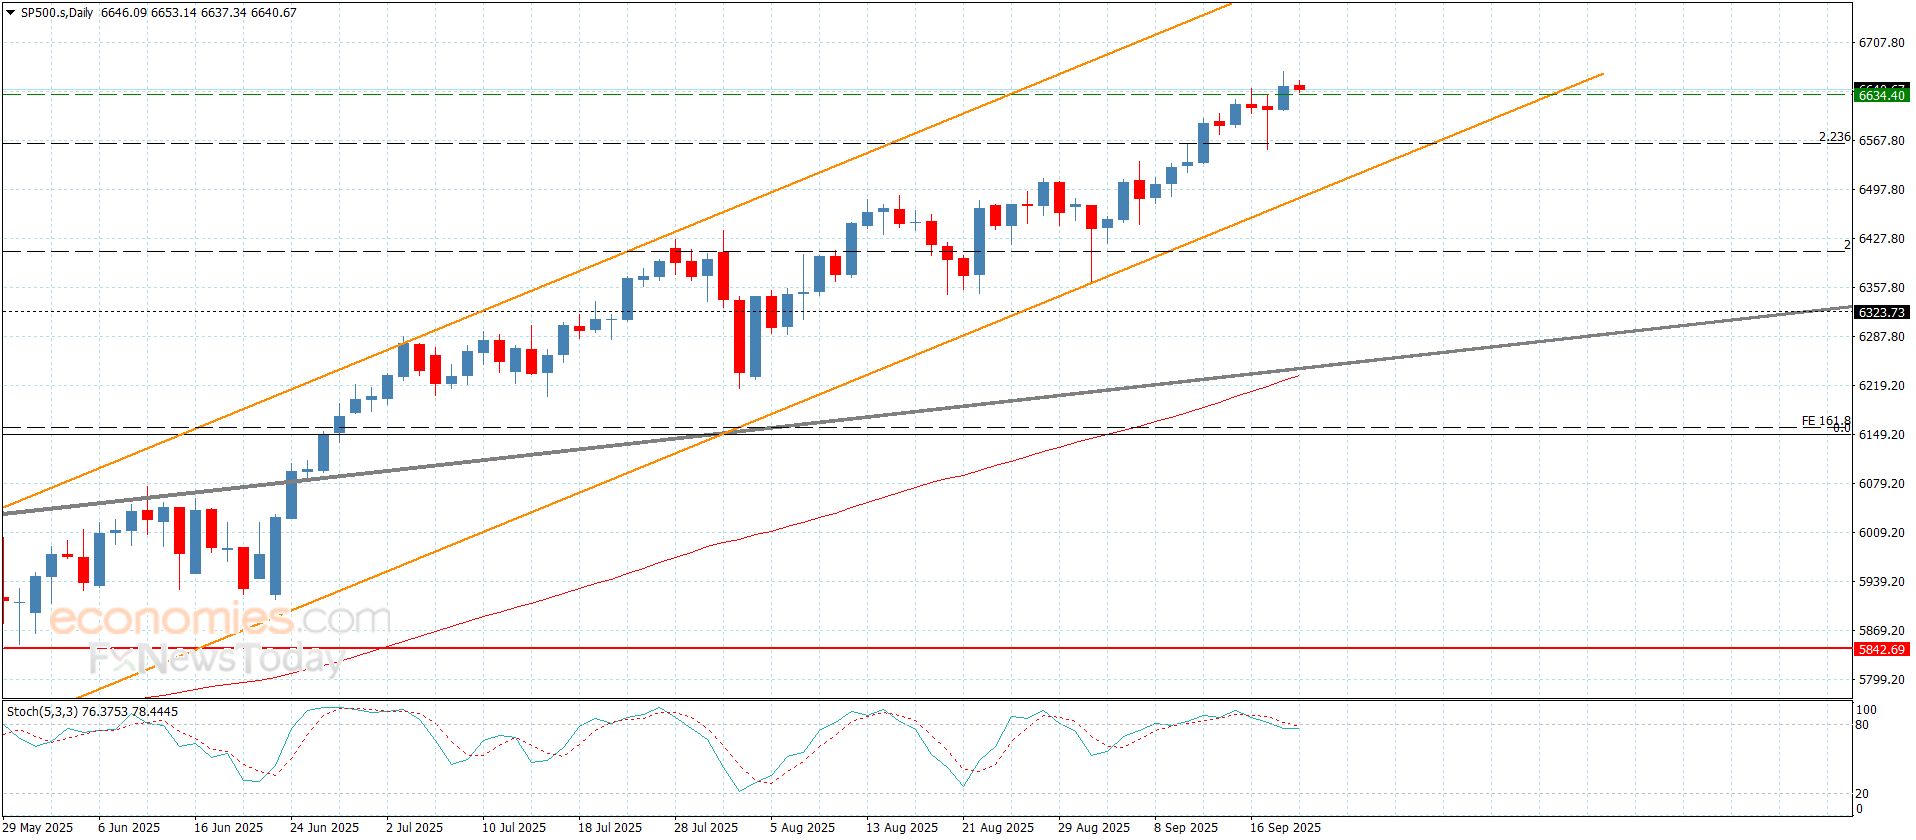Click the 6567.80 price axis value
The height and width of the screenshot is (840, 1916).
point(1881,141)
